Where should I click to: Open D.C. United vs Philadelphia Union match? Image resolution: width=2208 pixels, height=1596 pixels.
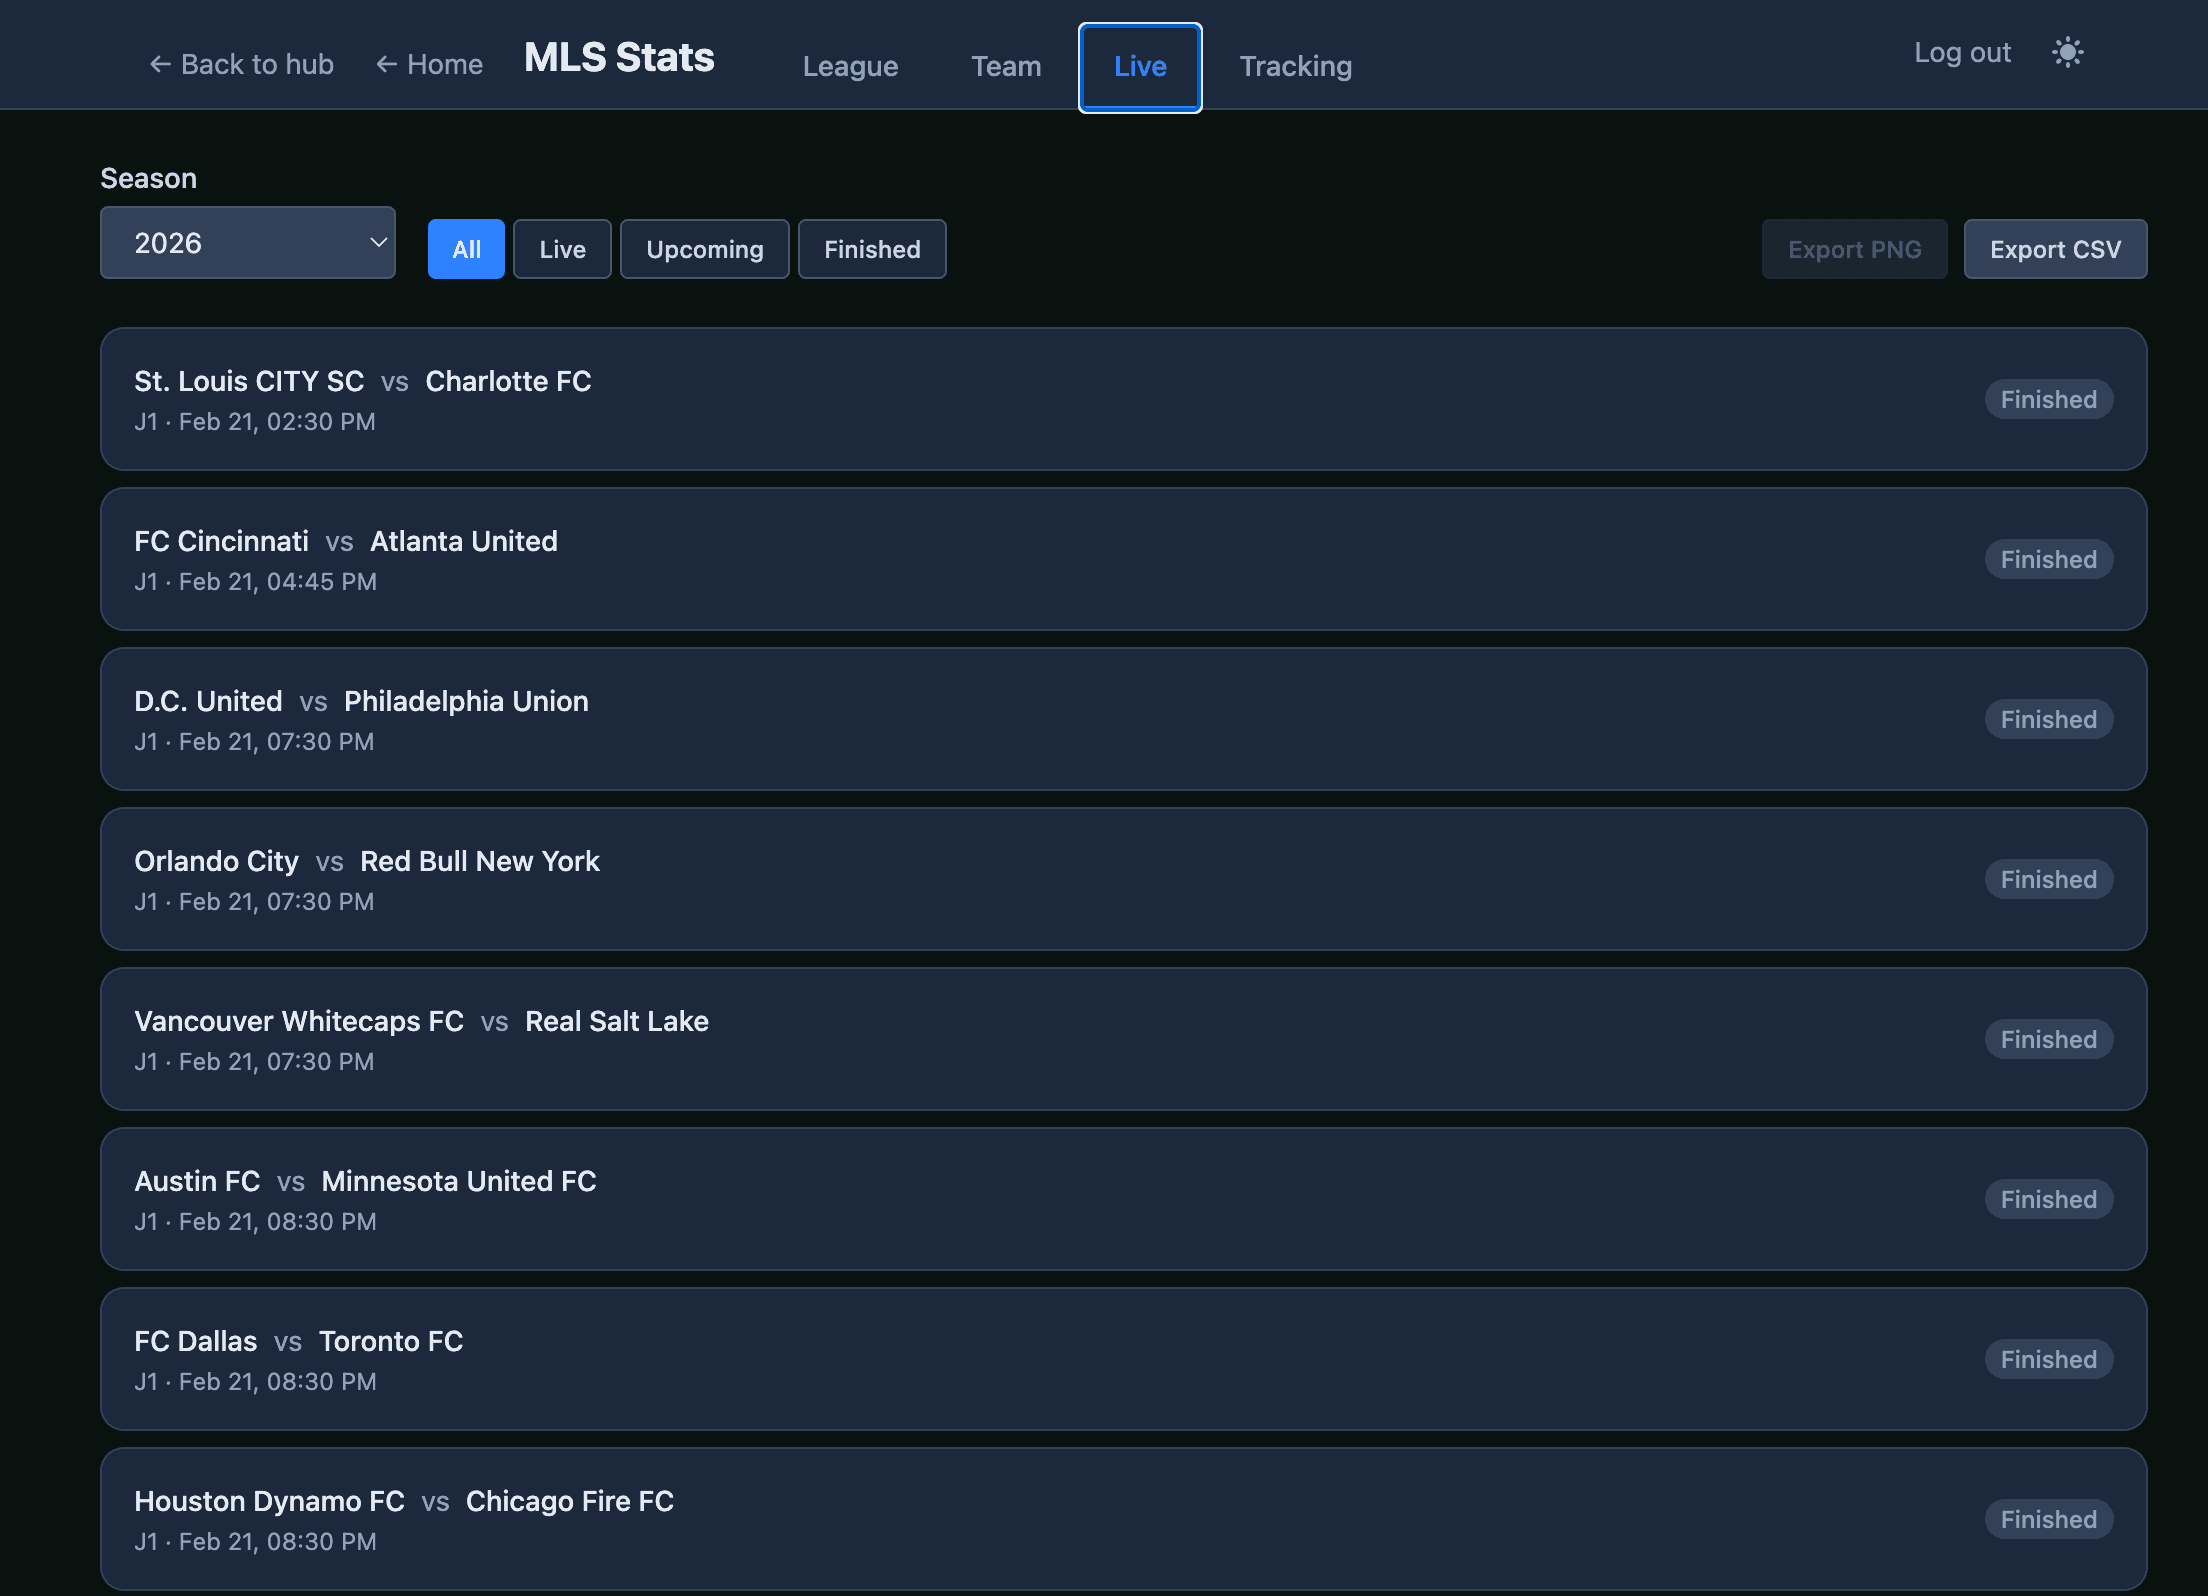point(1123,719)
